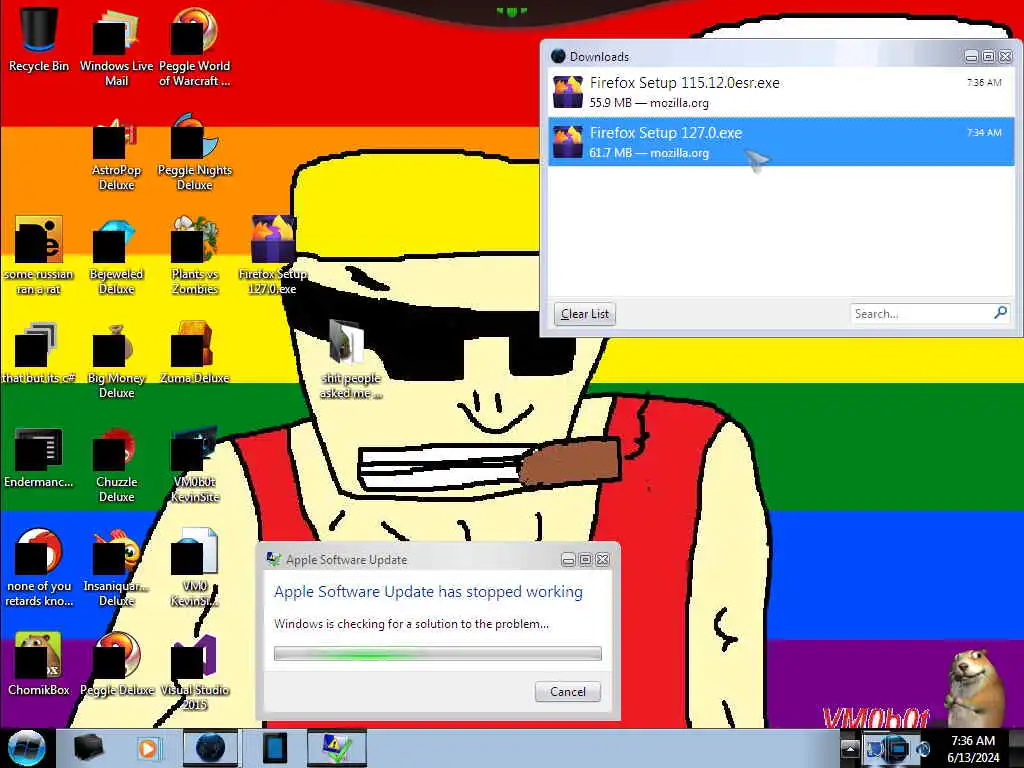Select the 'shit people asked me' folder

tap(350, 359)
